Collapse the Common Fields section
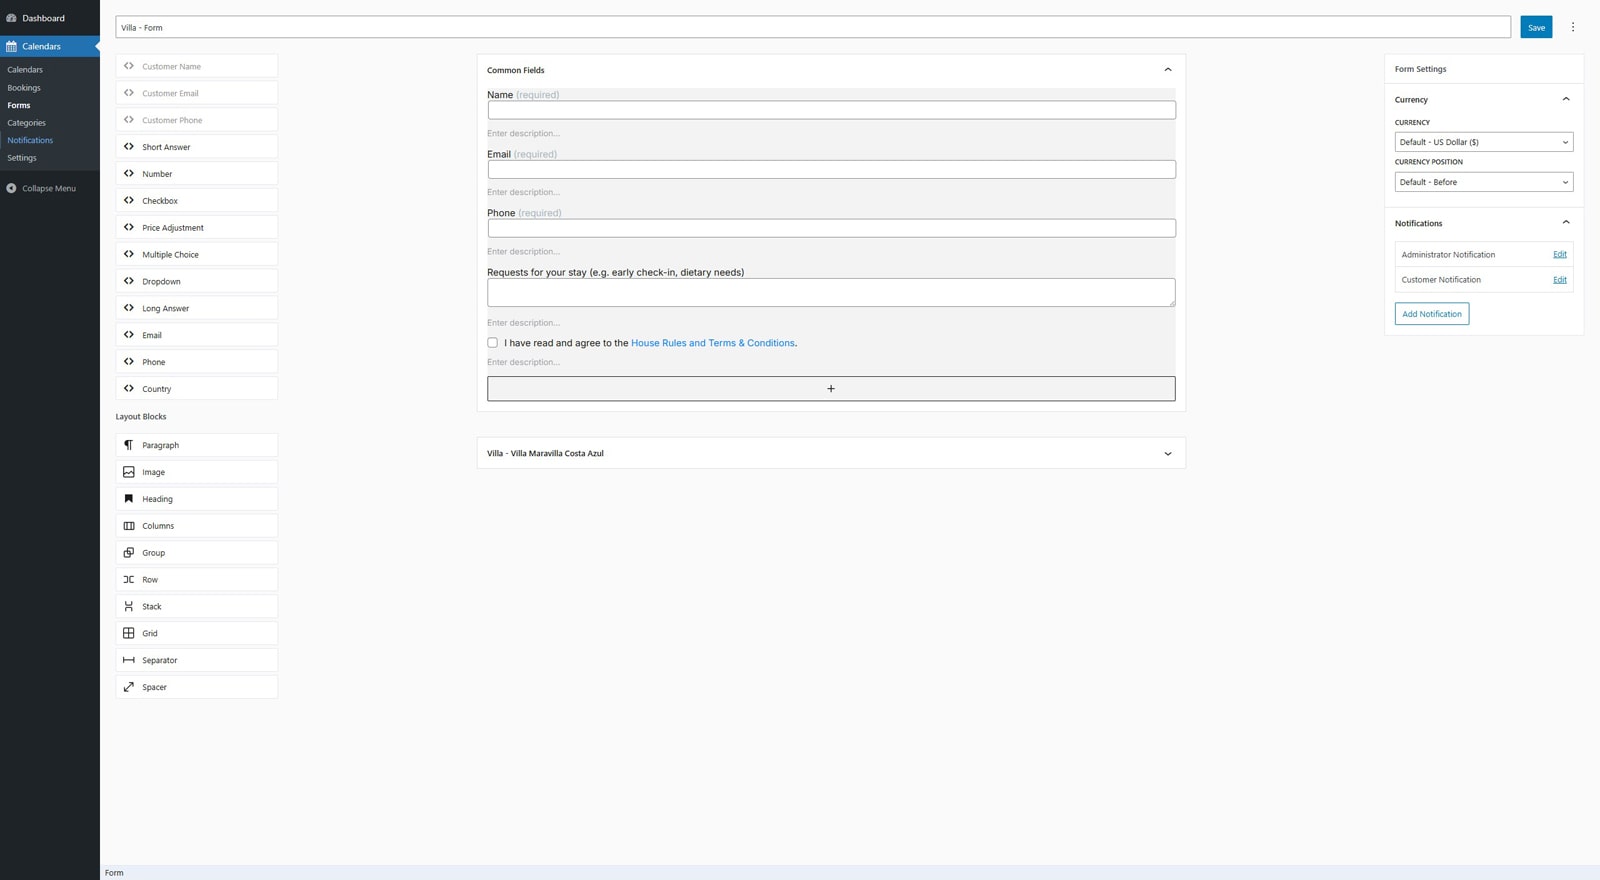1600x880 pixels. [1167, 70]
